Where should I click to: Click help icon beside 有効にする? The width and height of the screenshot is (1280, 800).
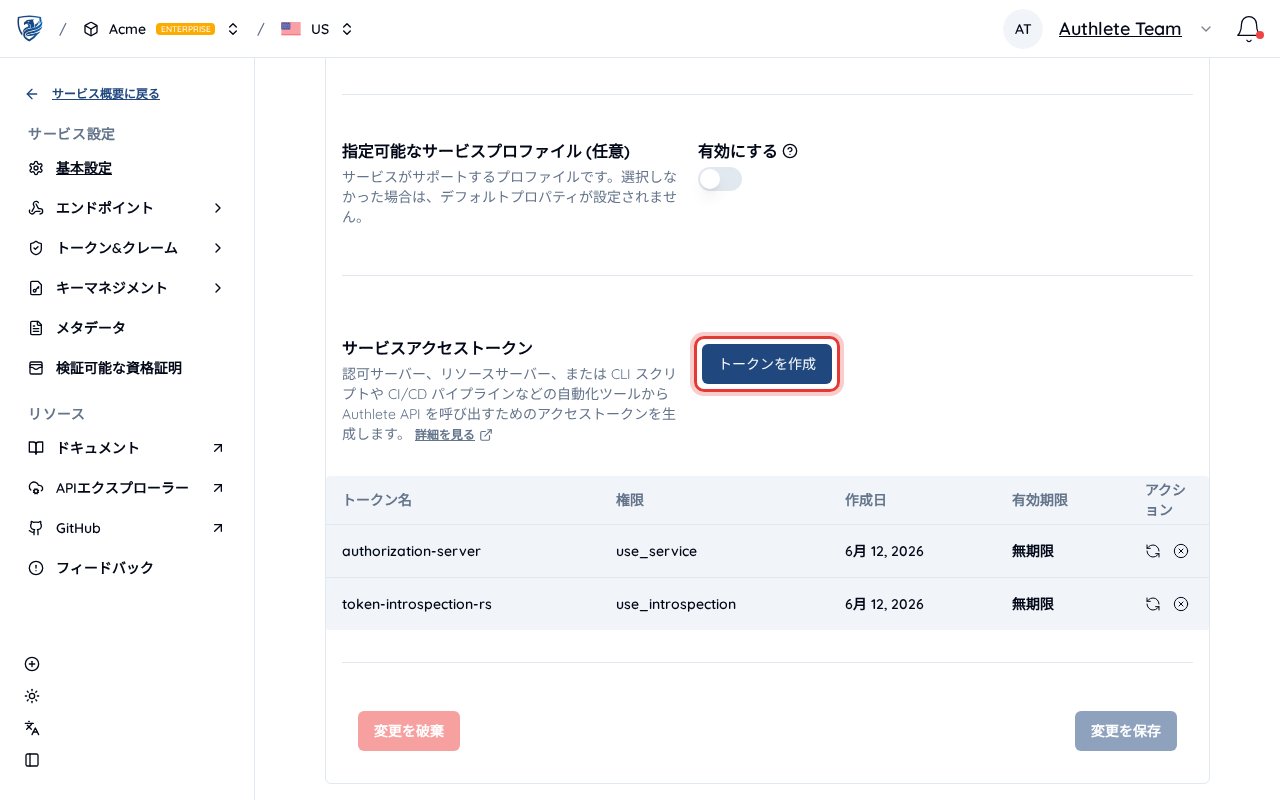[790, 151]
